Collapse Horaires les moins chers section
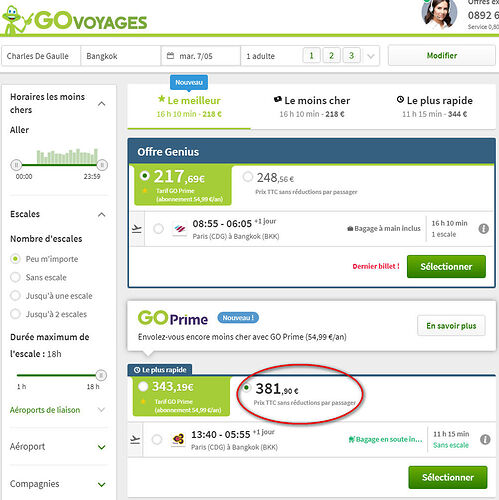Viewport: 499px width, 500px height. (102, 104)
